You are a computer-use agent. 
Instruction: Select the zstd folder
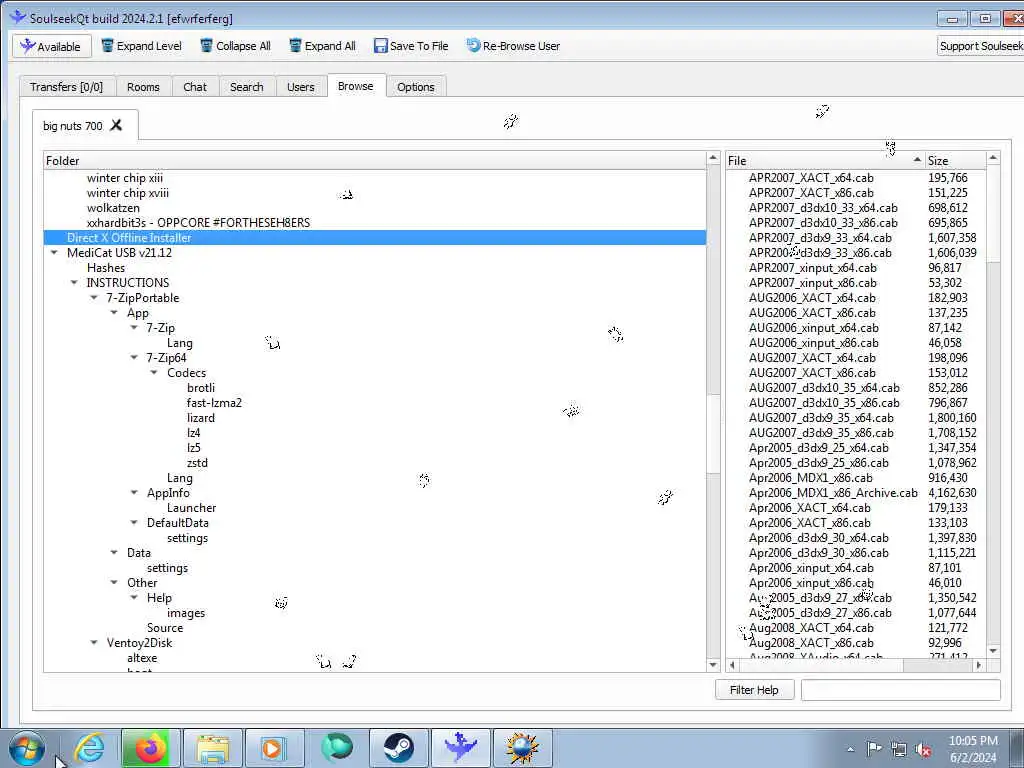point(197,463)
